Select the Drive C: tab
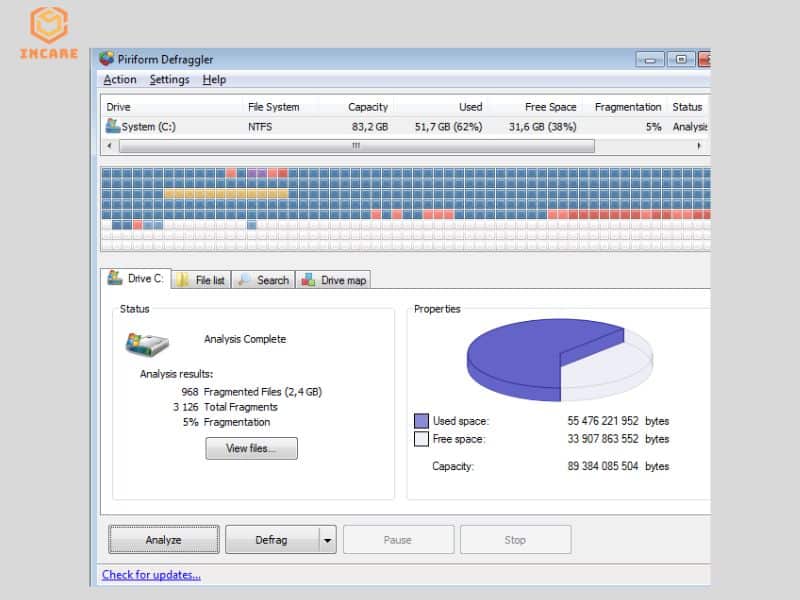The width and height of the screenshot is (800, 600). [x=136, y=279]
